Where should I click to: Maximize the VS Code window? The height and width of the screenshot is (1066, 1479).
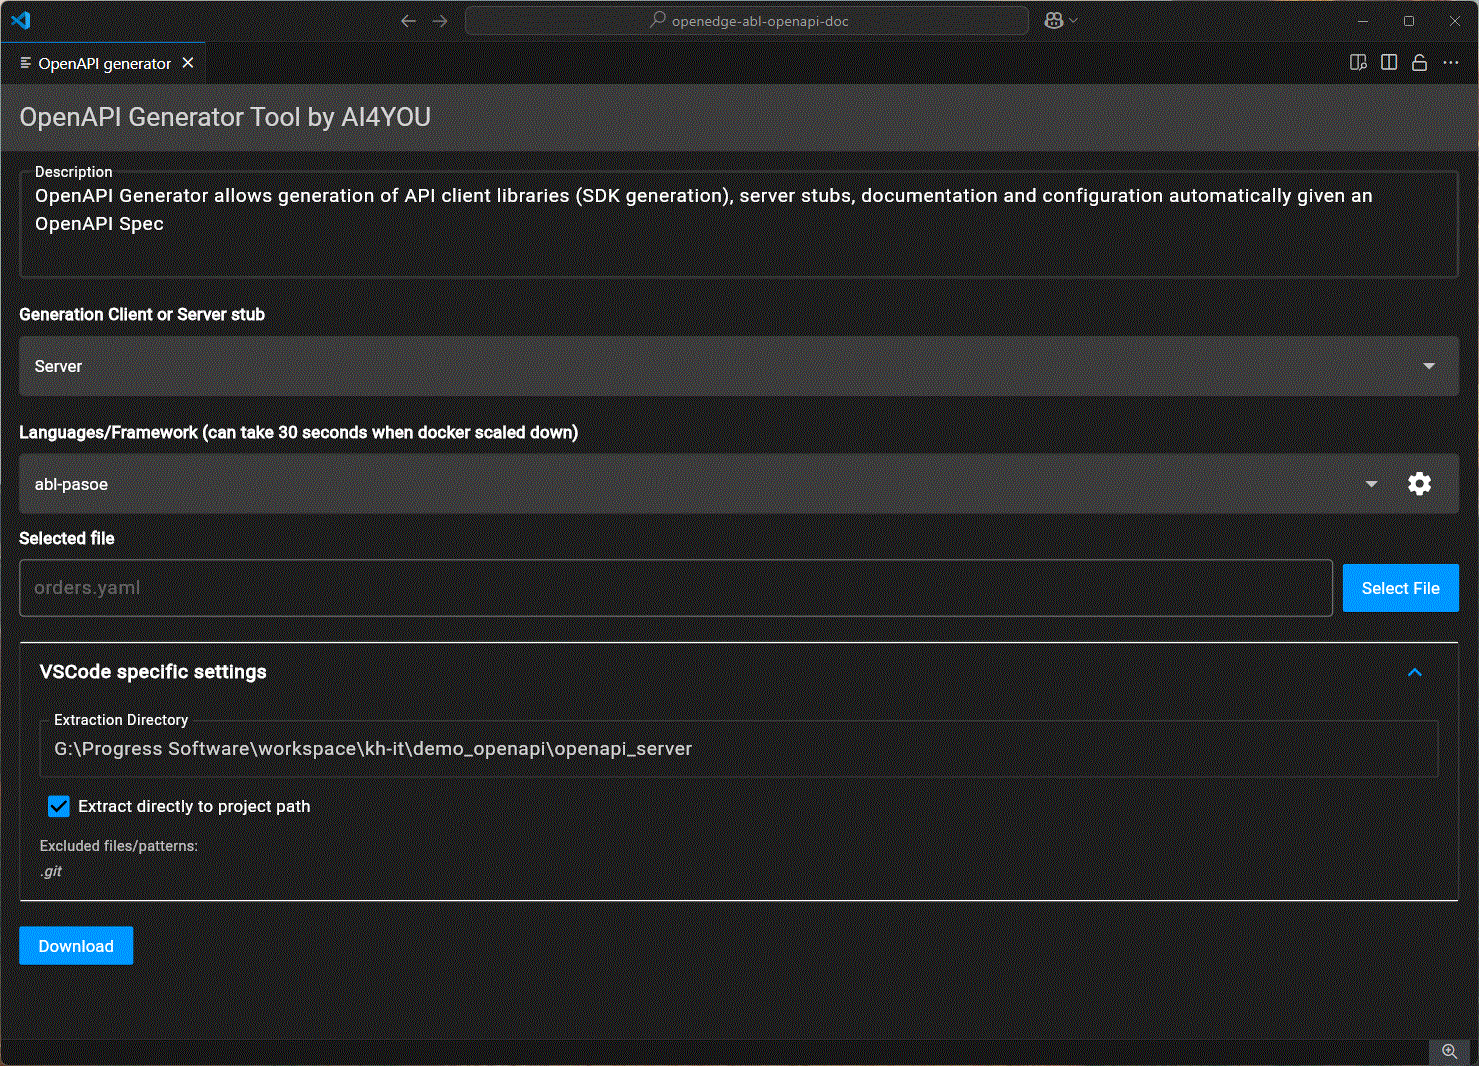point(1409,20)
